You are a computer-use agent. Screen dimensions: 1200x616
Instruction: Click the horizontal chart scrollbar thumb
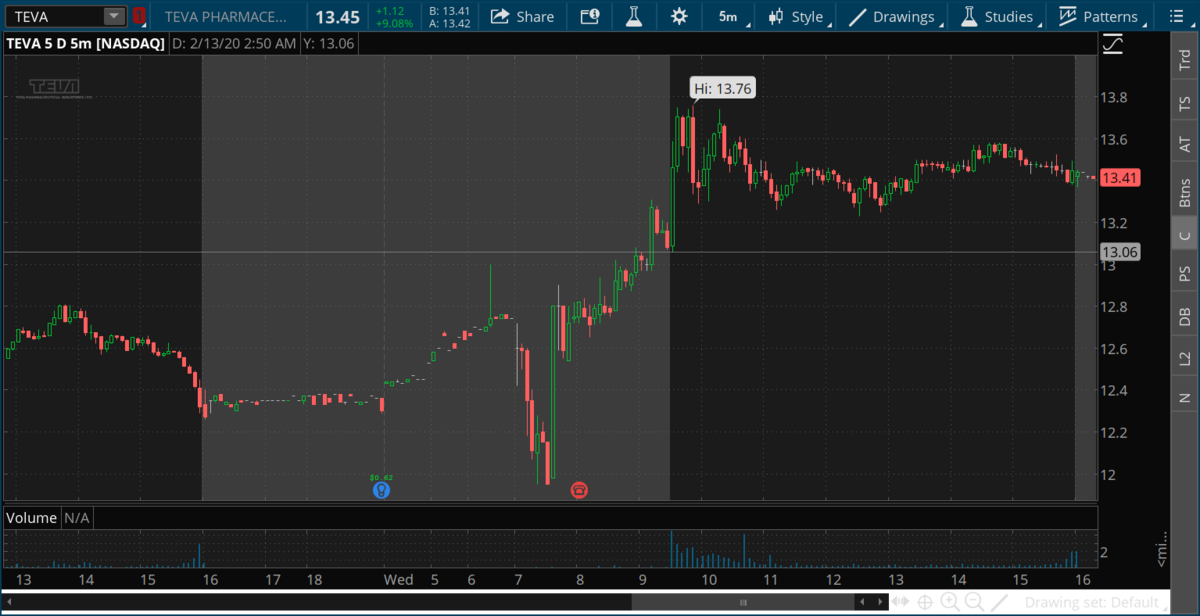[742, 602]
